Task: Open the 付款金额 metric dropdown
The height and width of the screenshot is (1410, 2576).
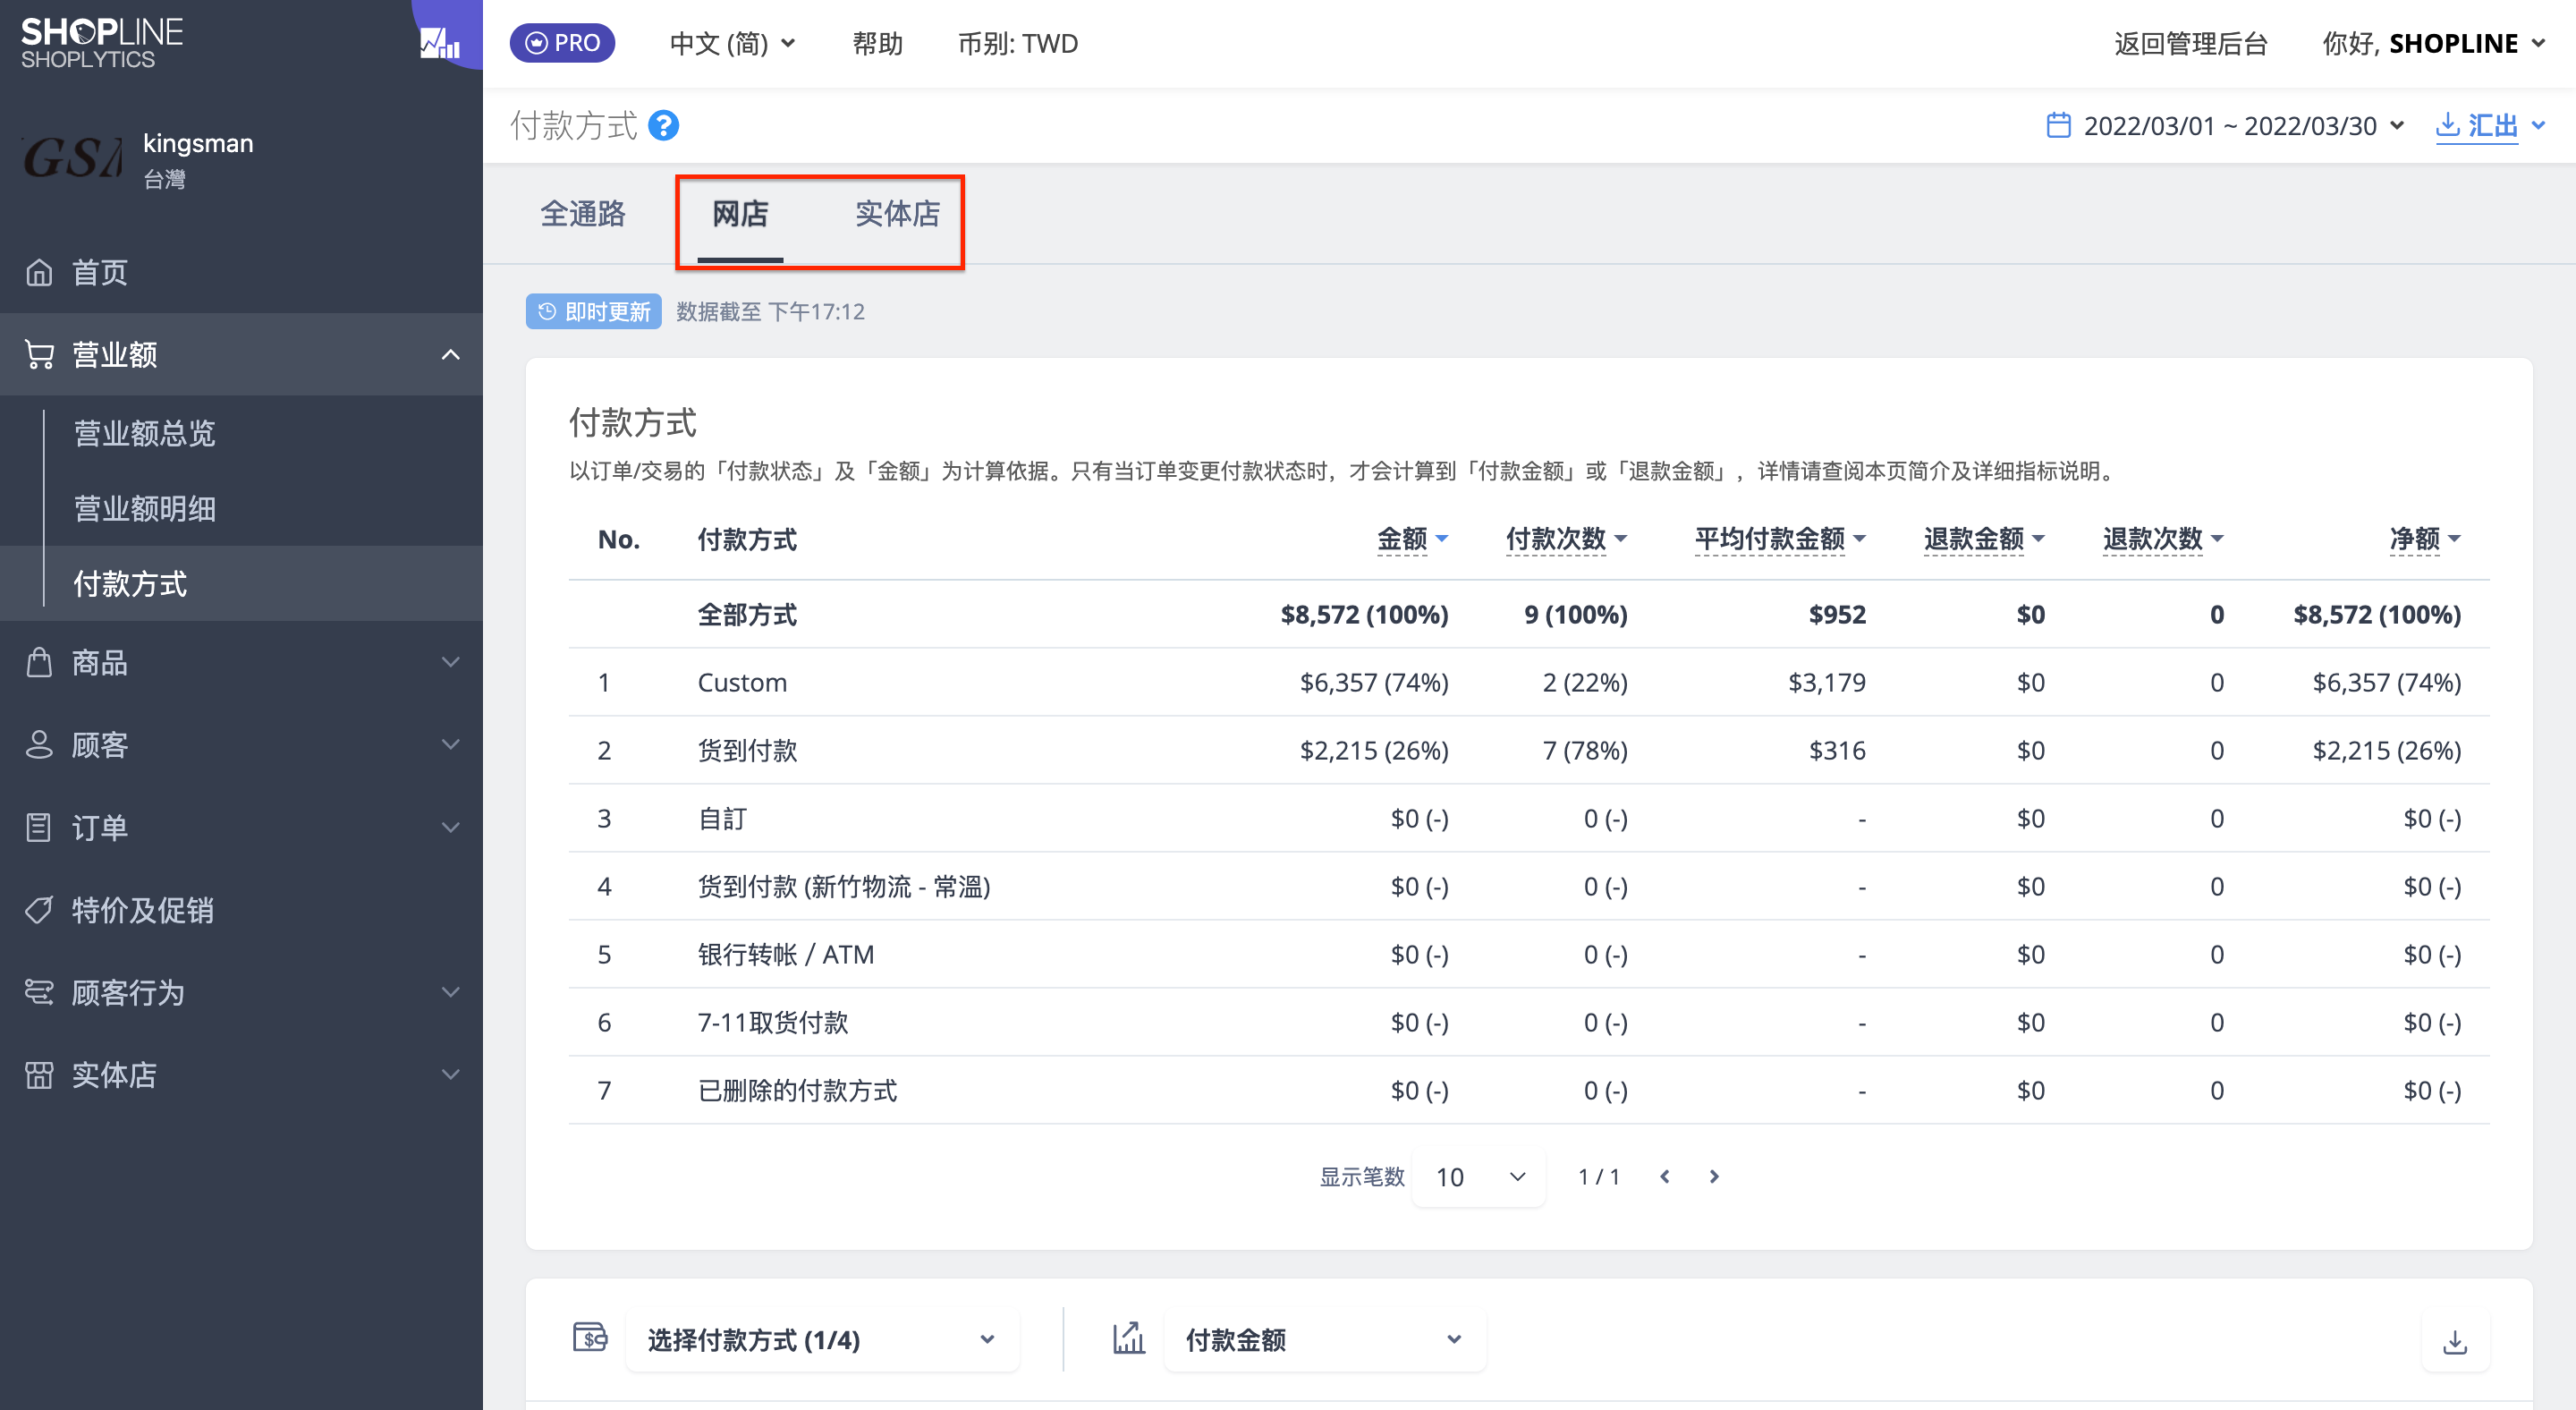Action: (1325, 1340)
